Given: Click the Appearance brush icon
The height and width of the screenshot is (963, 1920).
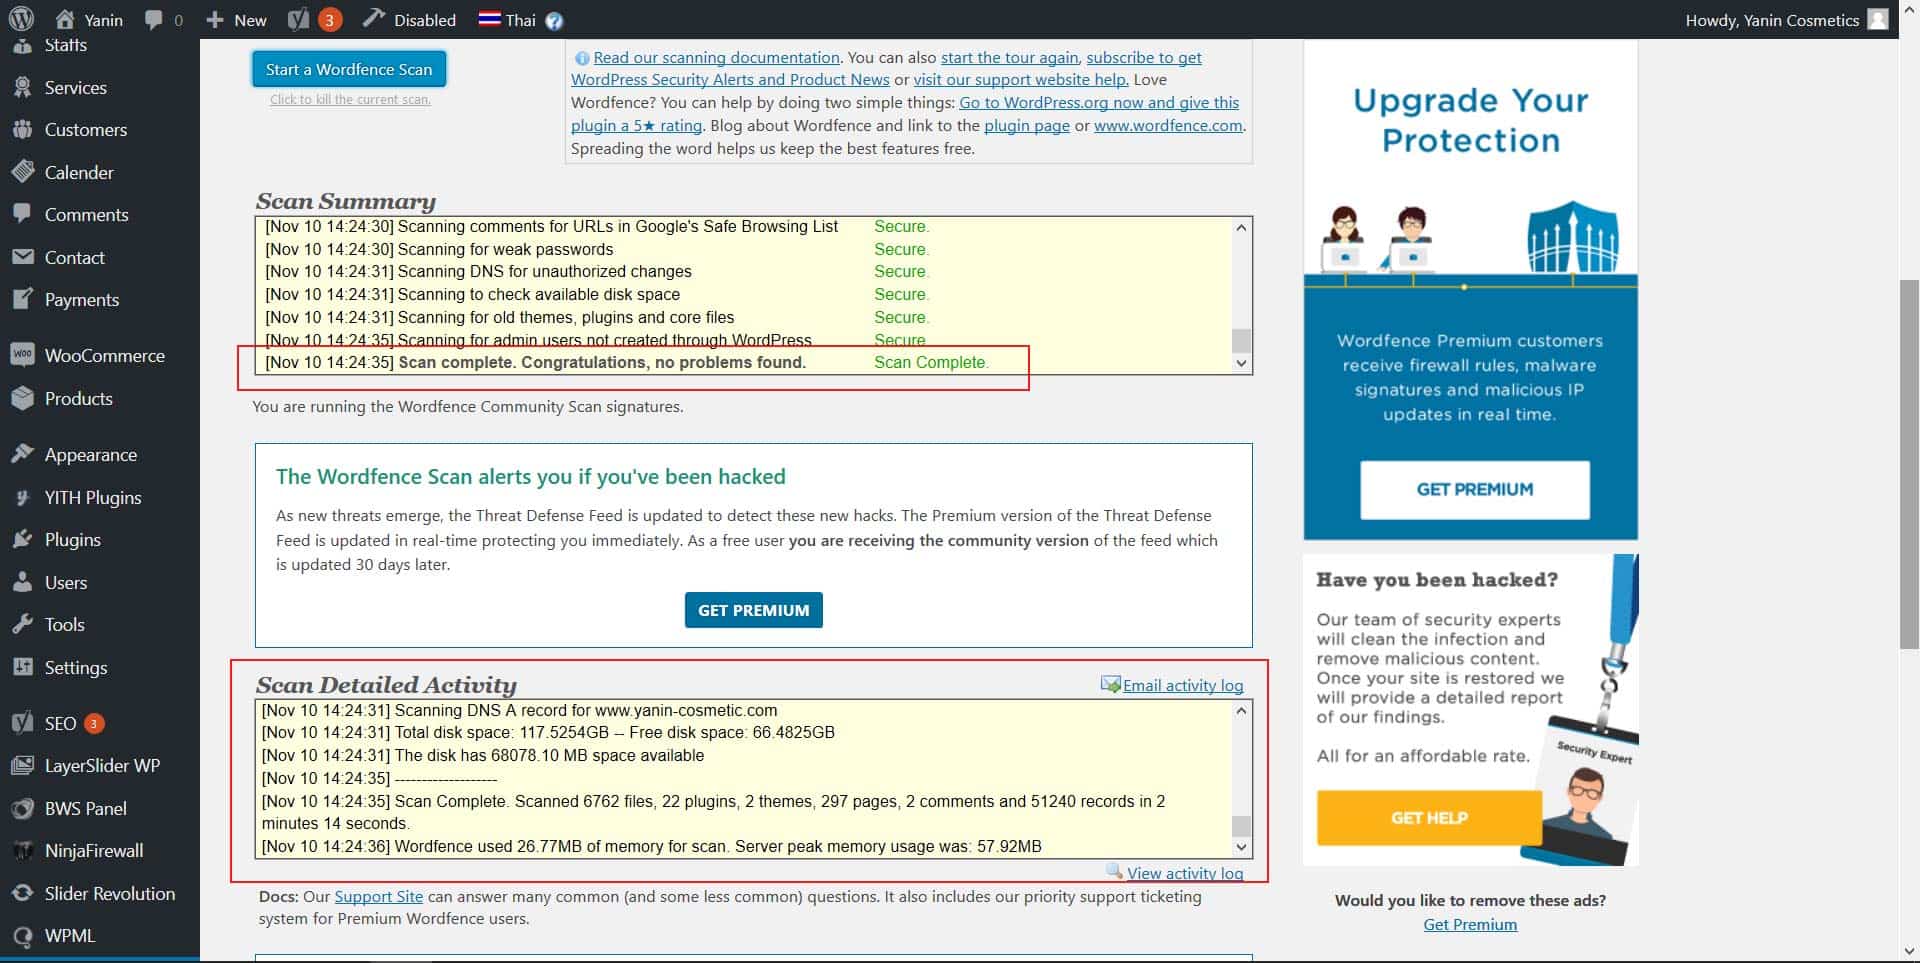Looking at the screenshot, I should click(x=23, y=454).
